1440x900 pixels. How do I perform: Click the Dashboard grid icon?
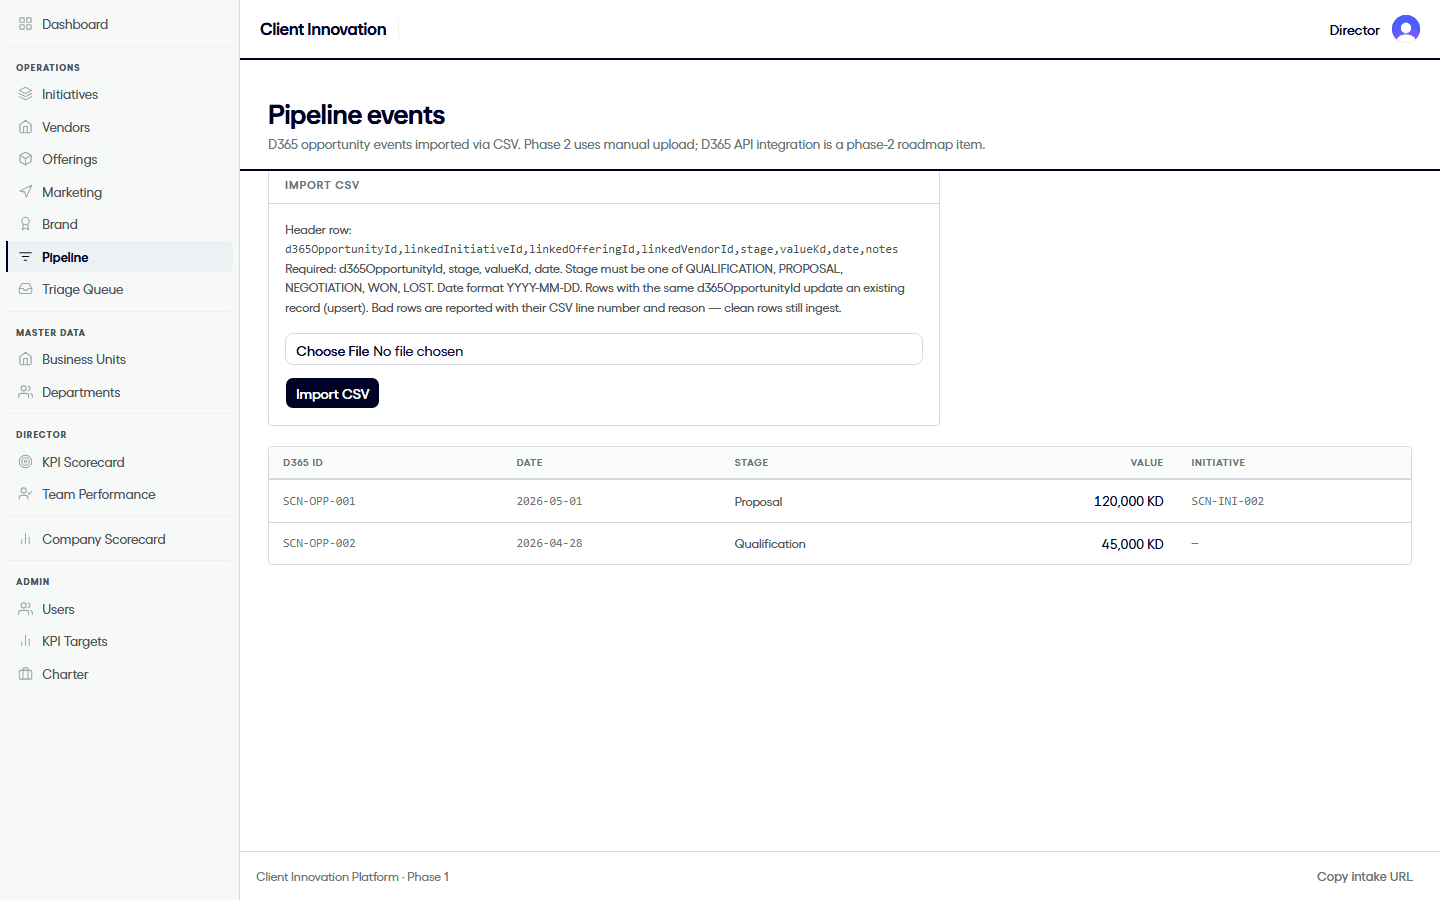25,24
